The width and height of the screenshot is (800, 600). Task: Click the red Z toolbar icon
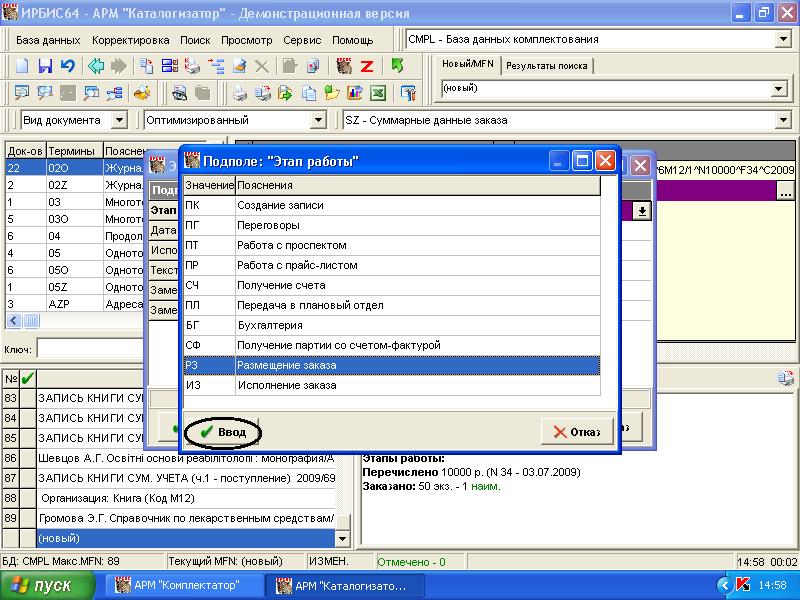[x=367, y=67]
